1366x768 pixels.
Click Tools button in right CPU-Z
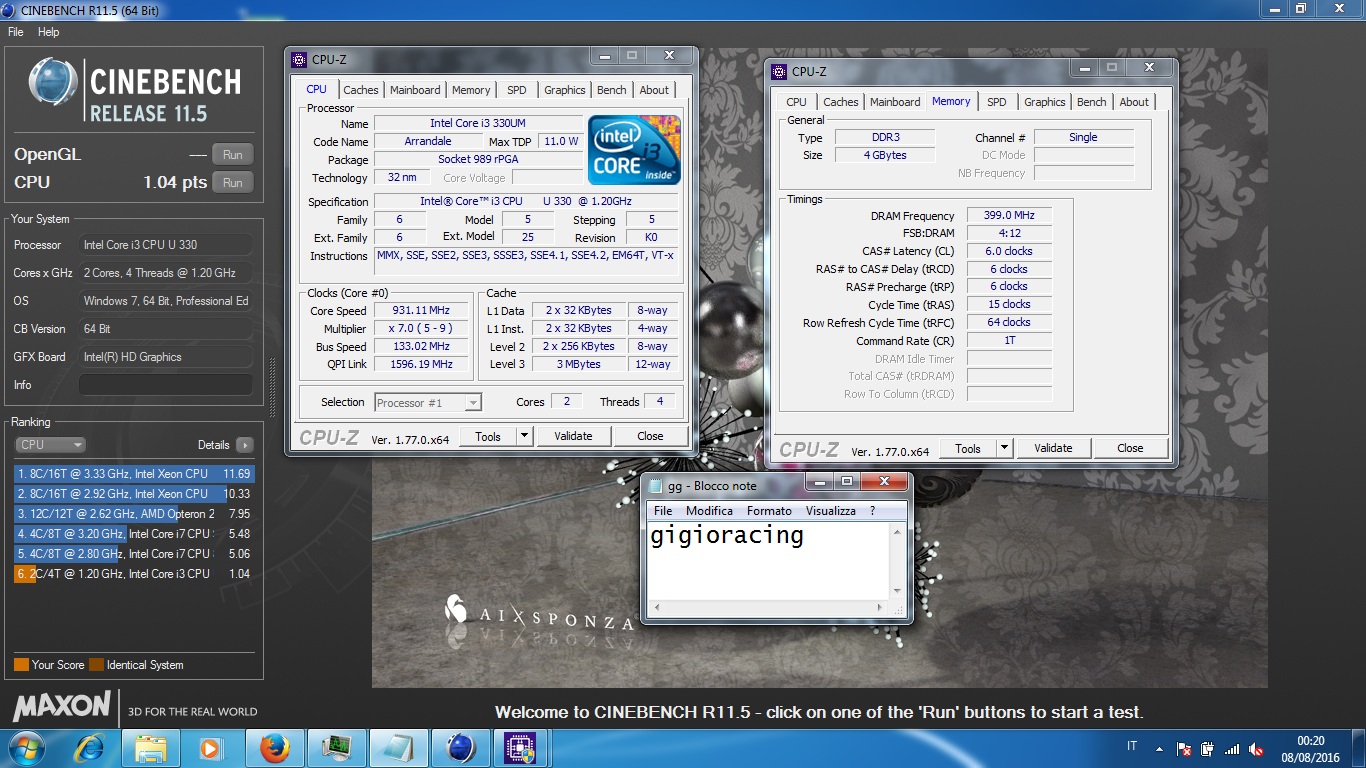coord(968,448)
